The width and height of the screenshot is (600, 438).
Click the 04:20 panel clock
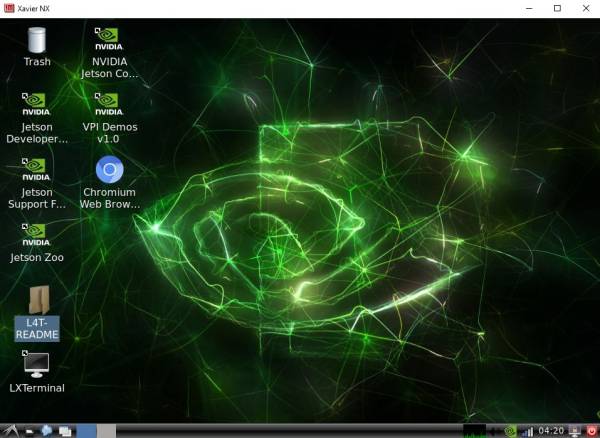pyautogui.click(x=551, y=431)
